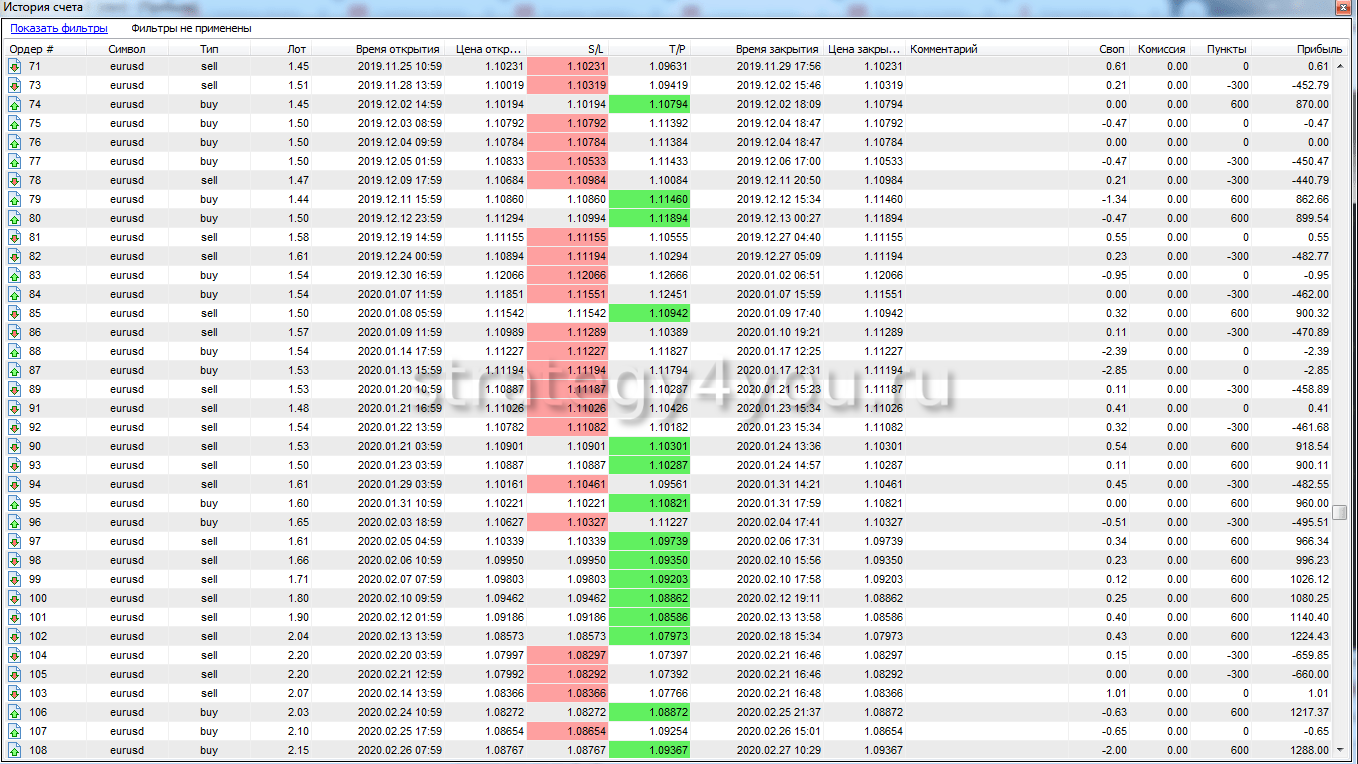Click the vertical scrollbar thumb
The width and height of the screenshot is (1358, 764).
click(x=1341, y=512)
